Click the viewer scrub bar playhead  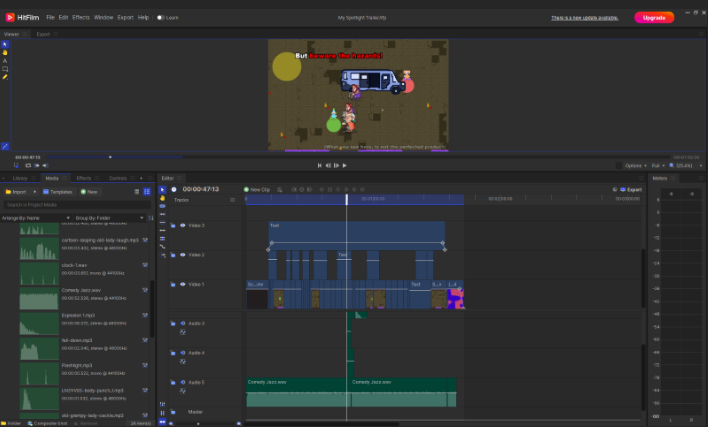110,157
